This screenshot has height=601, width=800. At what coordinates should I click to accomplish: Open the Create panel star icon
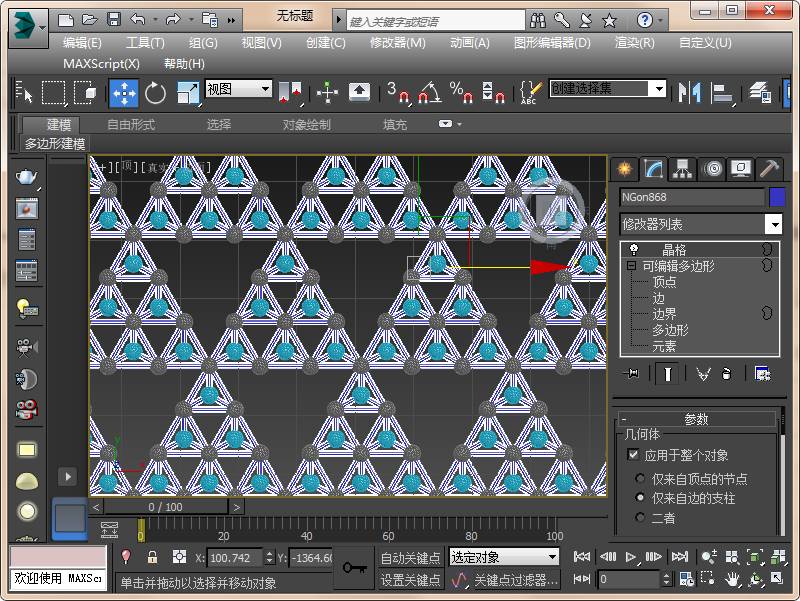624,169
